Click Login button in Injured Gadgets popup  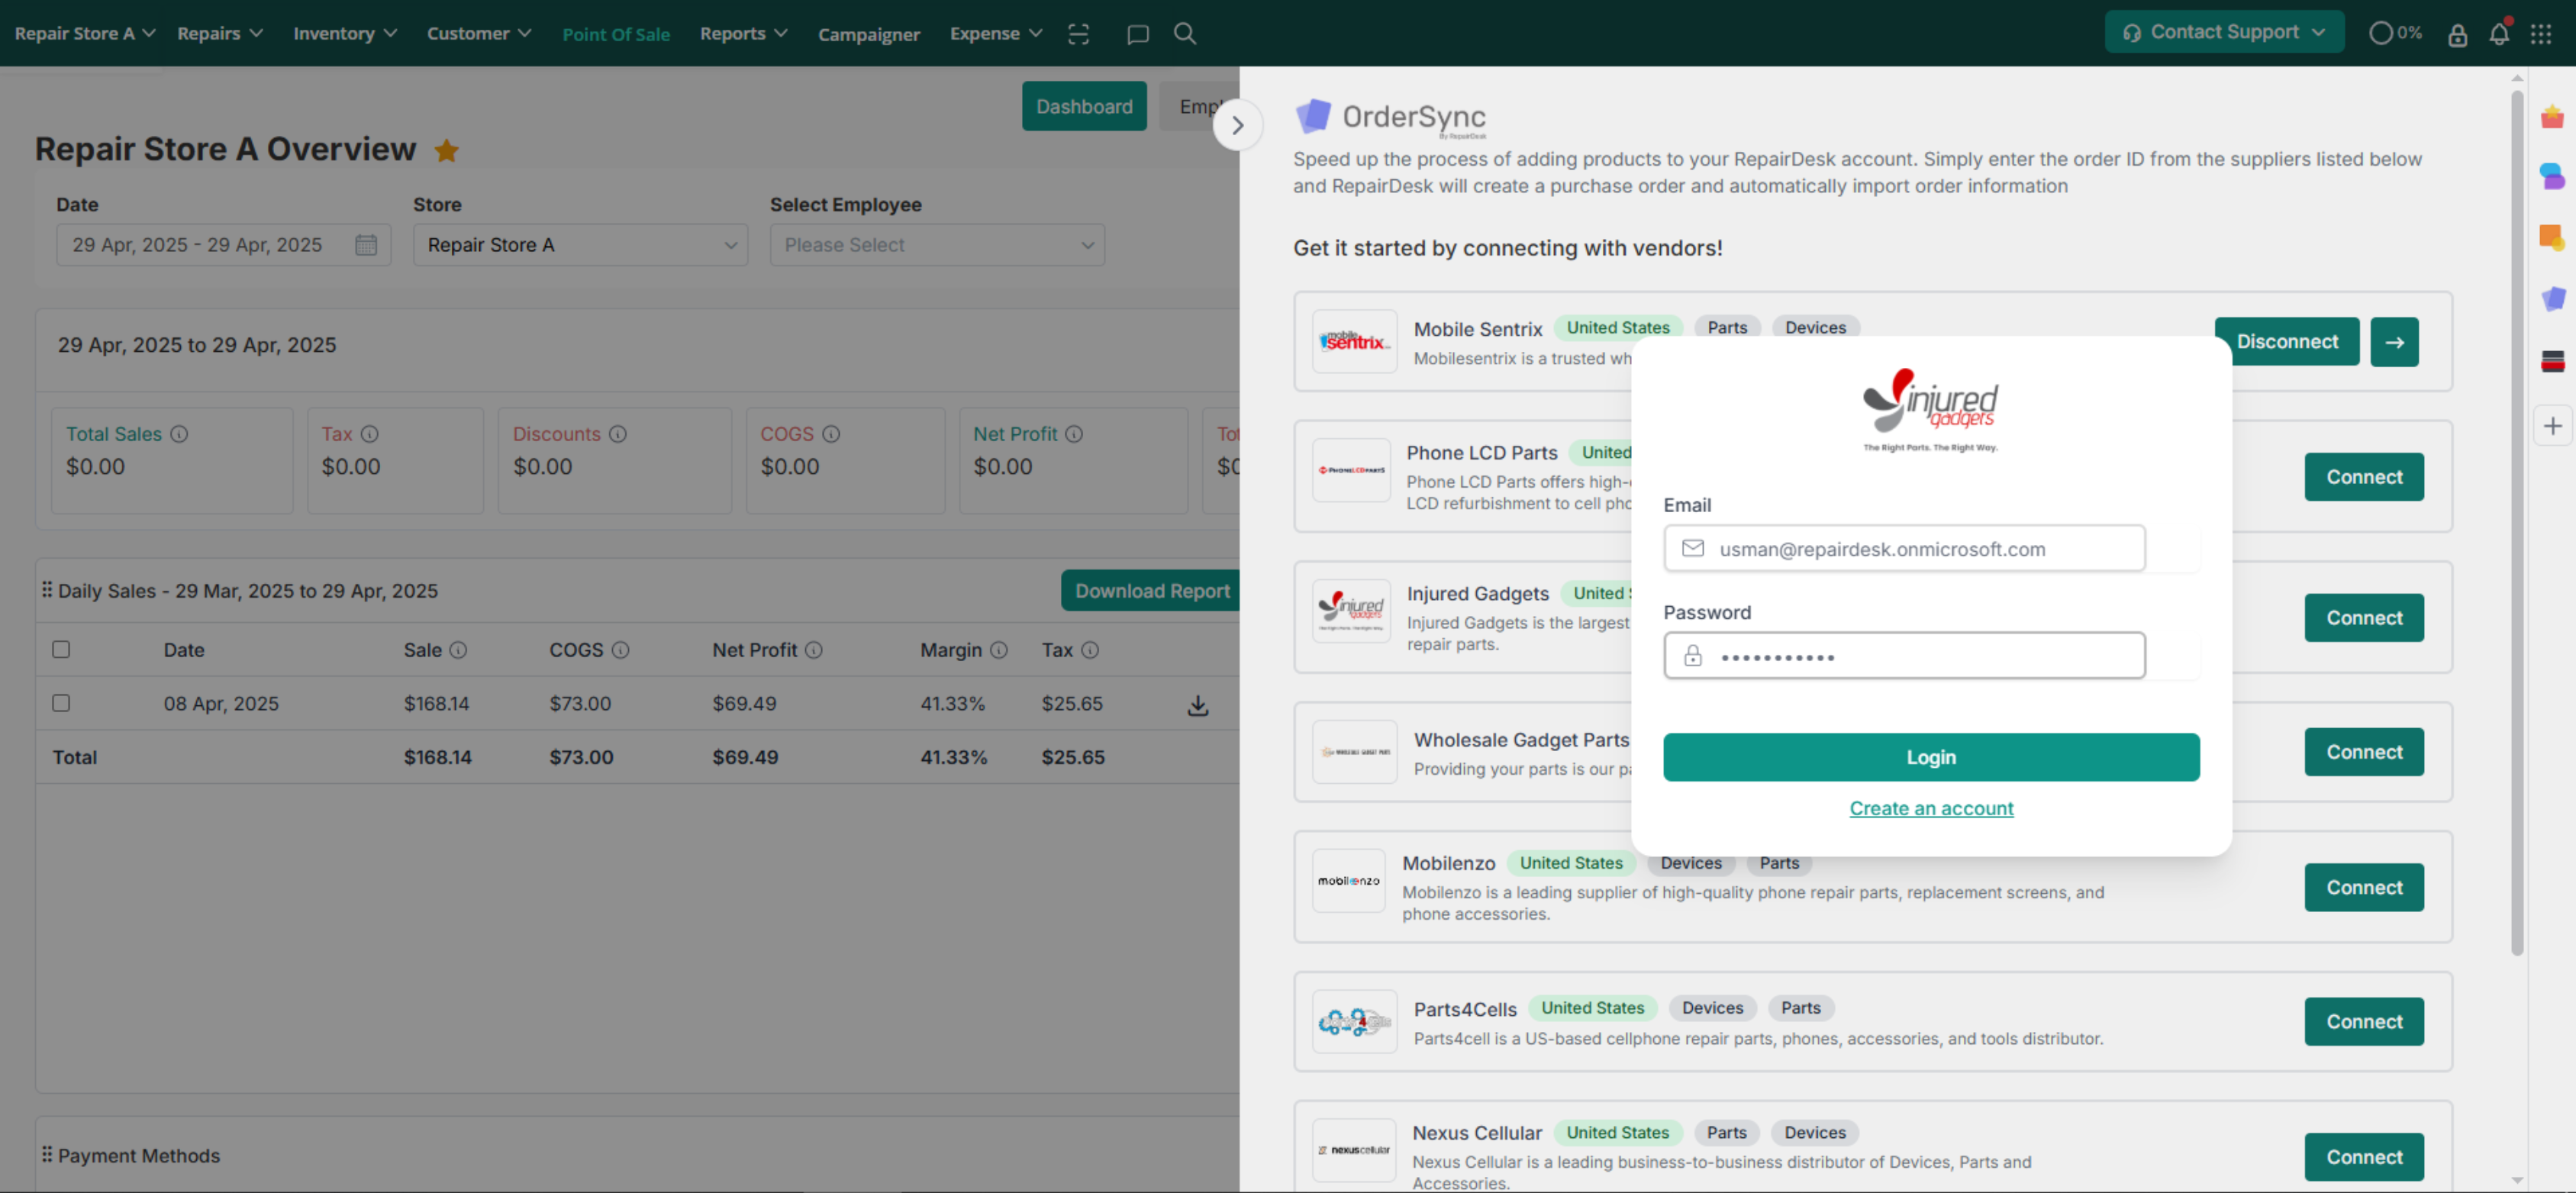coord(1931,757)
